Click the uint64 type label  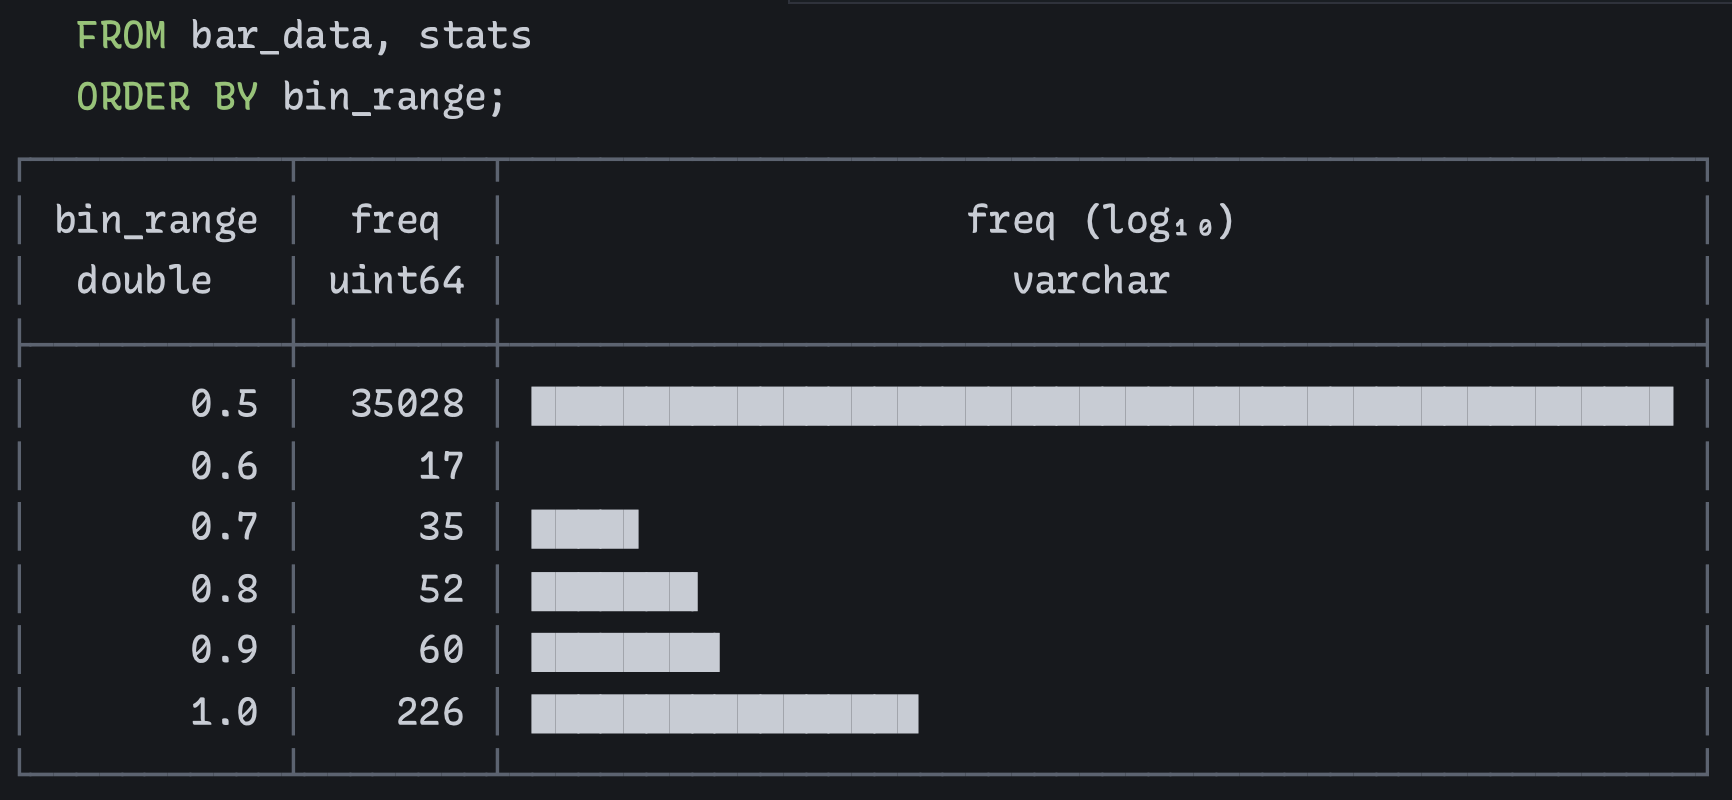click(396, 281)
